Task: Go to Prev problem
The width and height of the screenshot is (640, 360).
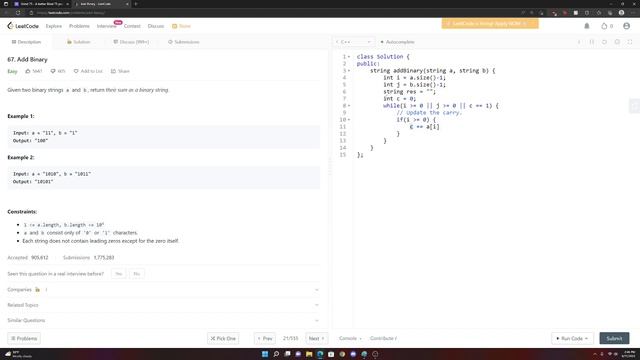Action: coord(265,338)
